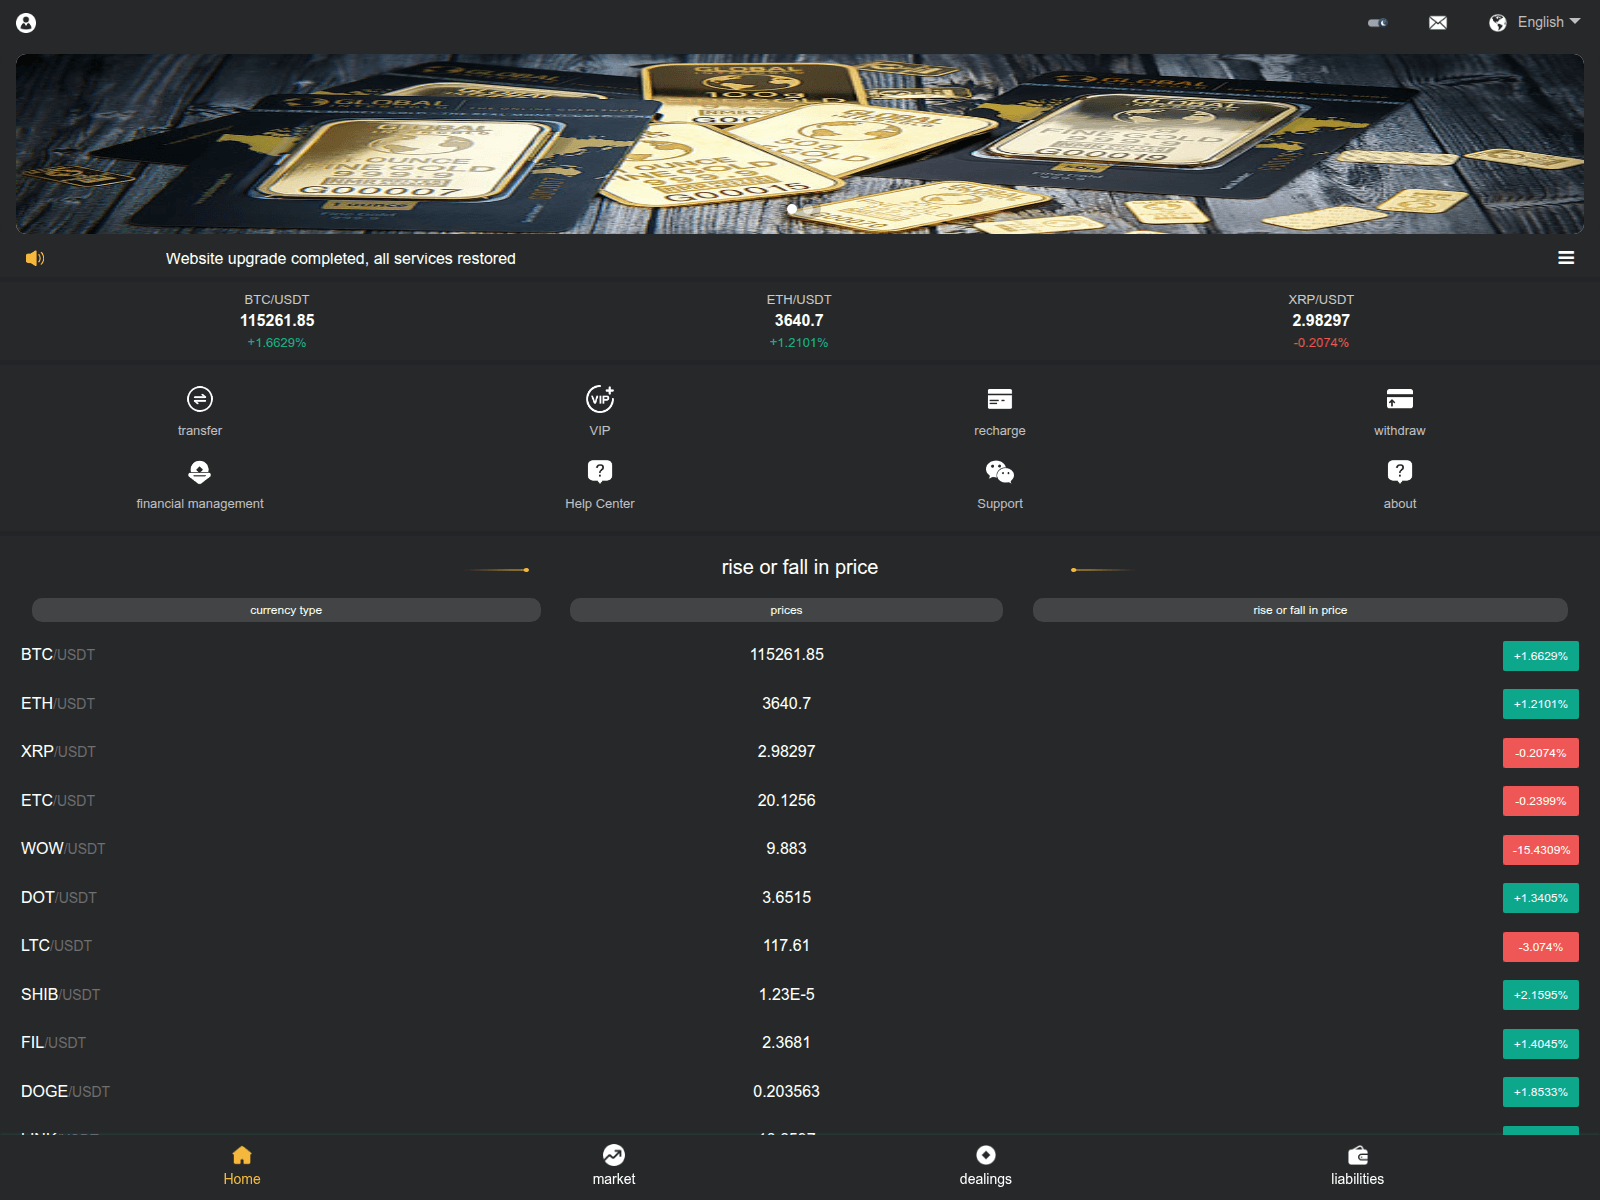
Task: Select the BTC/USDT row
Action: coord(787,655)
